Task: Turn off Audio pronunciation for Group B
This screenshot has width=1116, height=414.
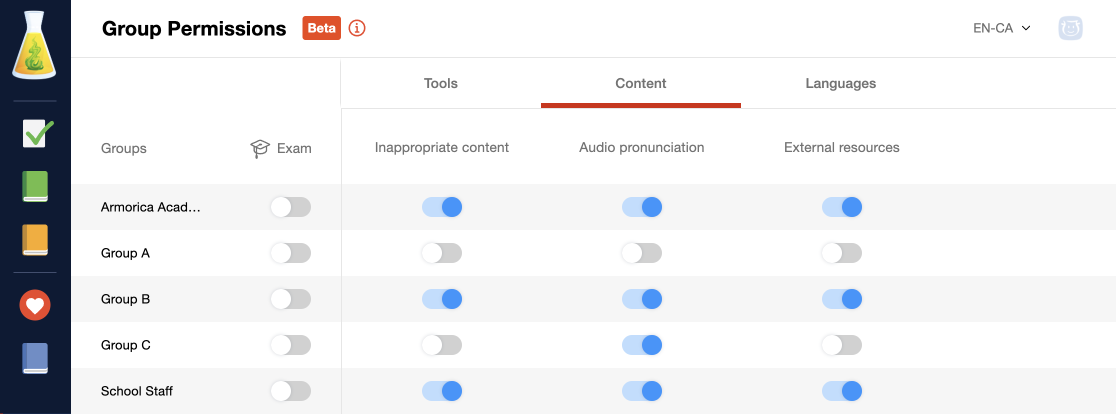Action: 642,299
